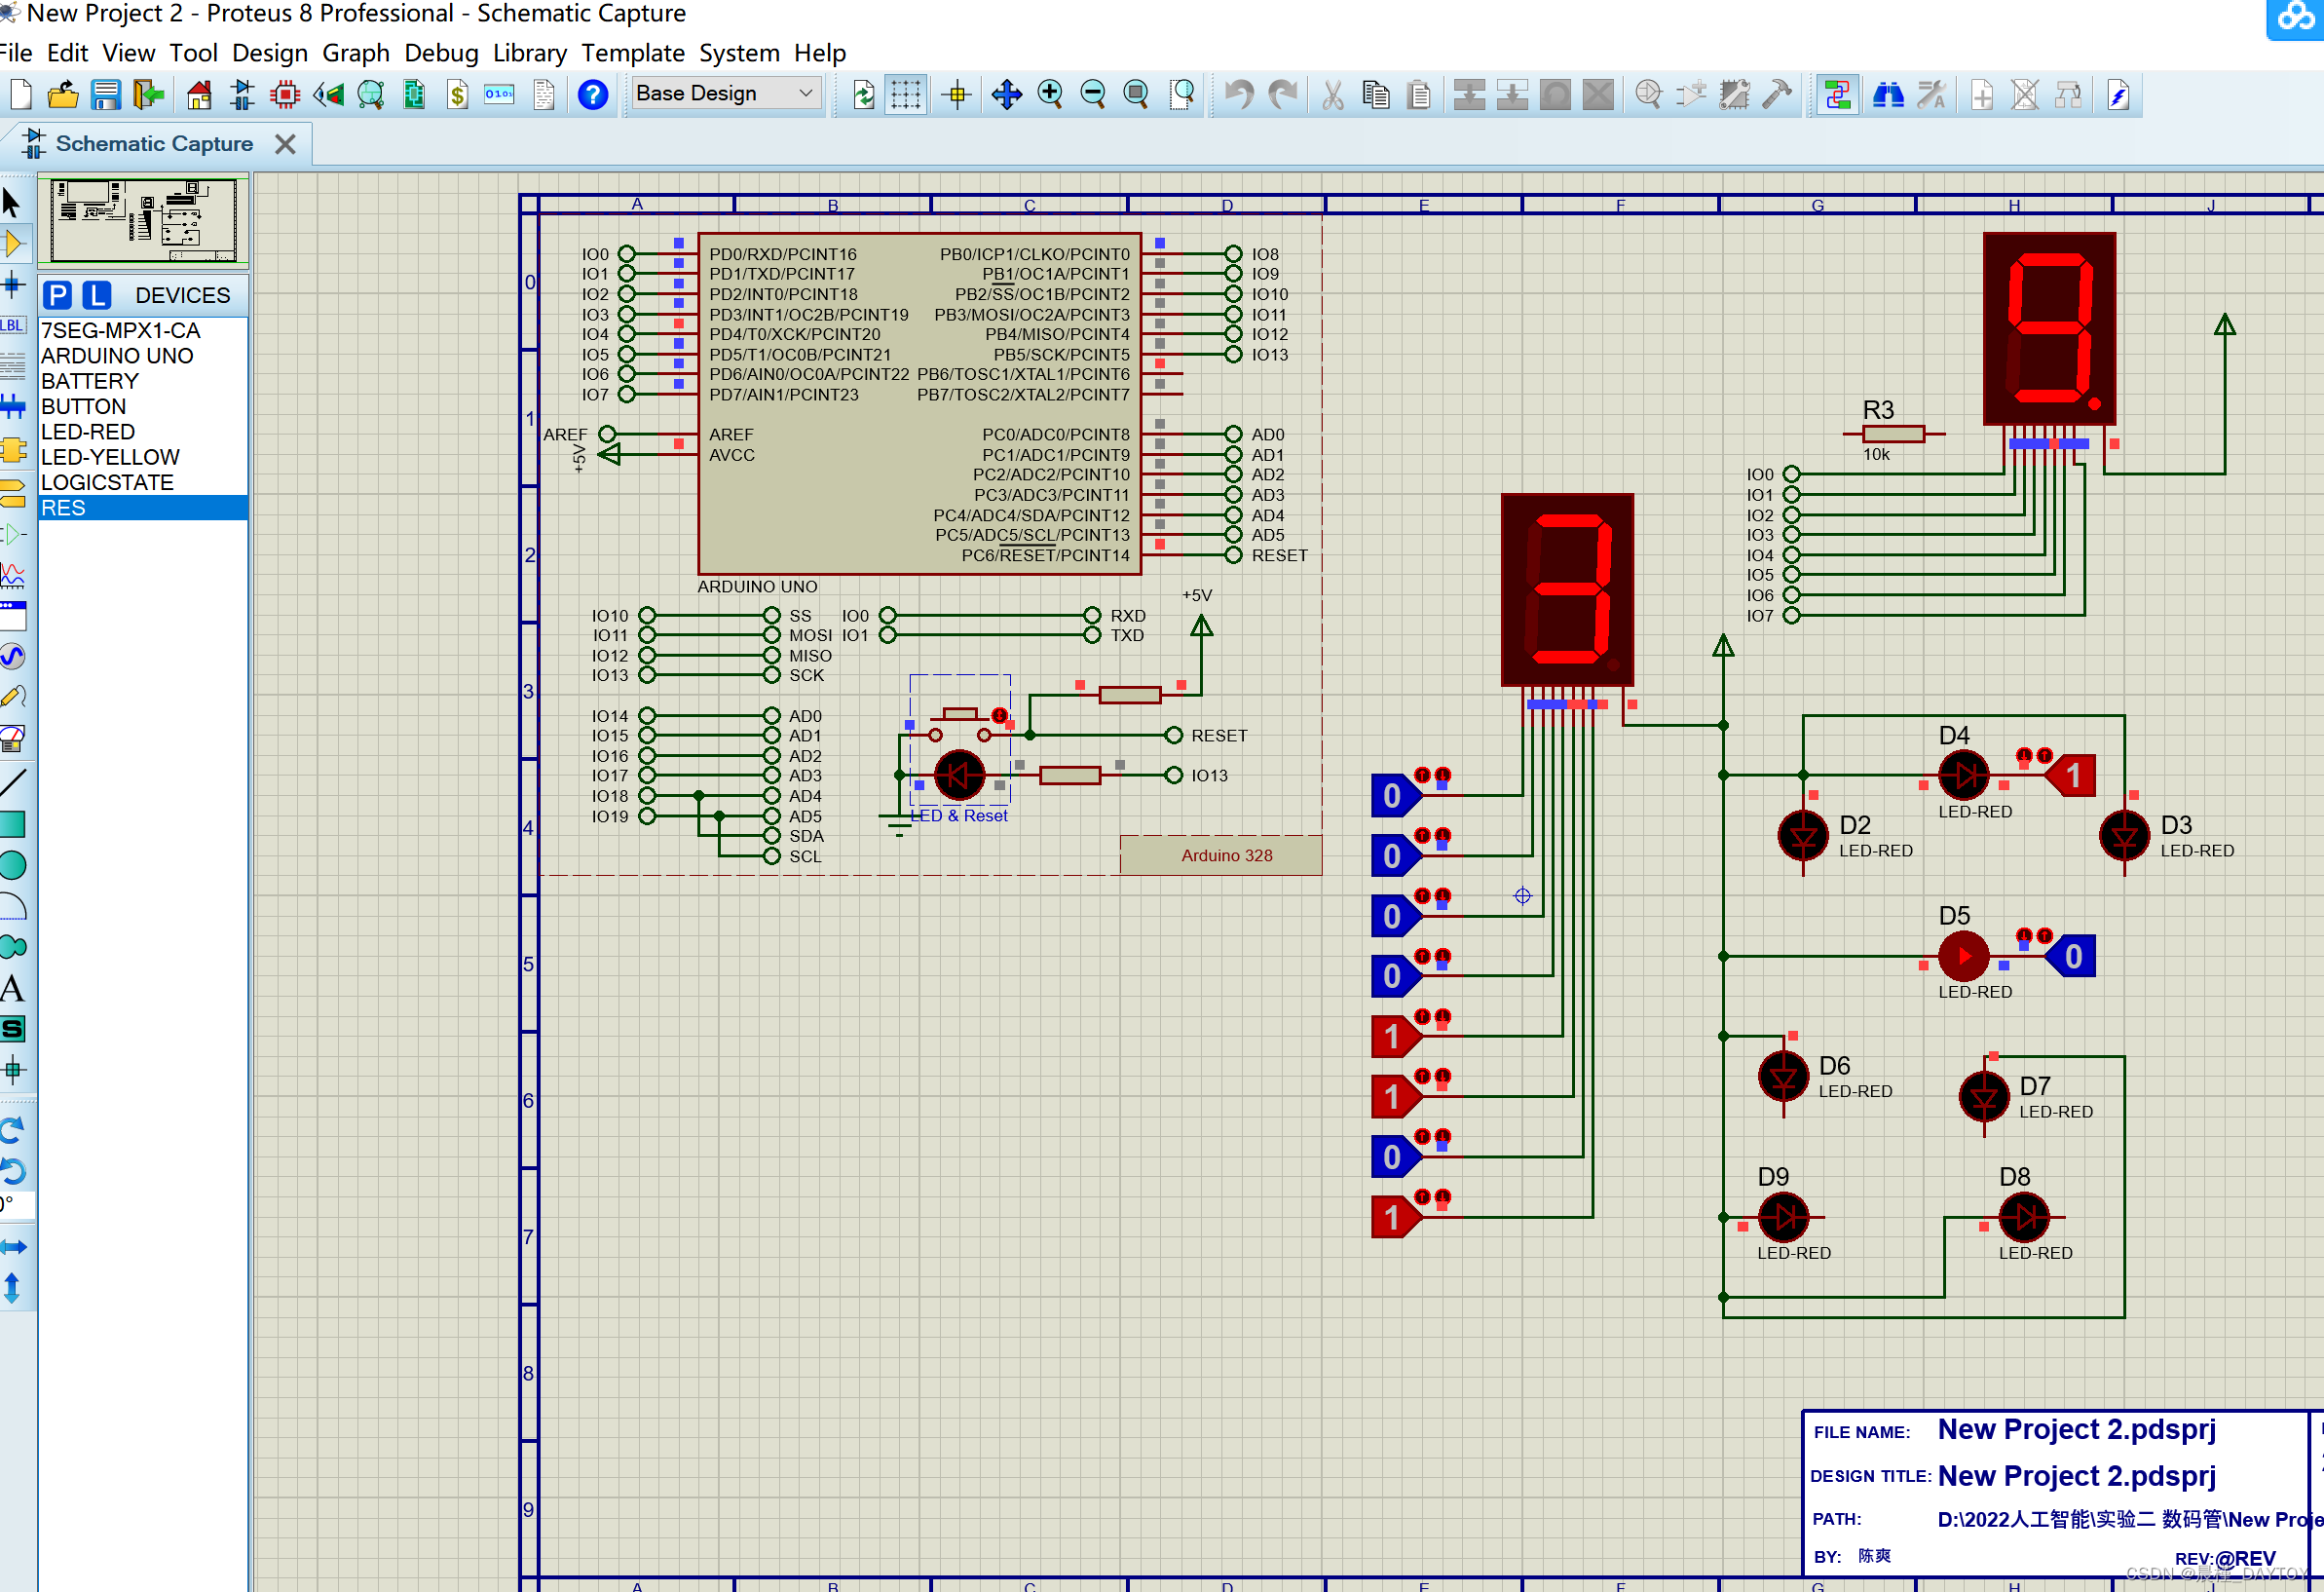Open the Design menu
2324x1592 pixels.
tap(269, 52)
